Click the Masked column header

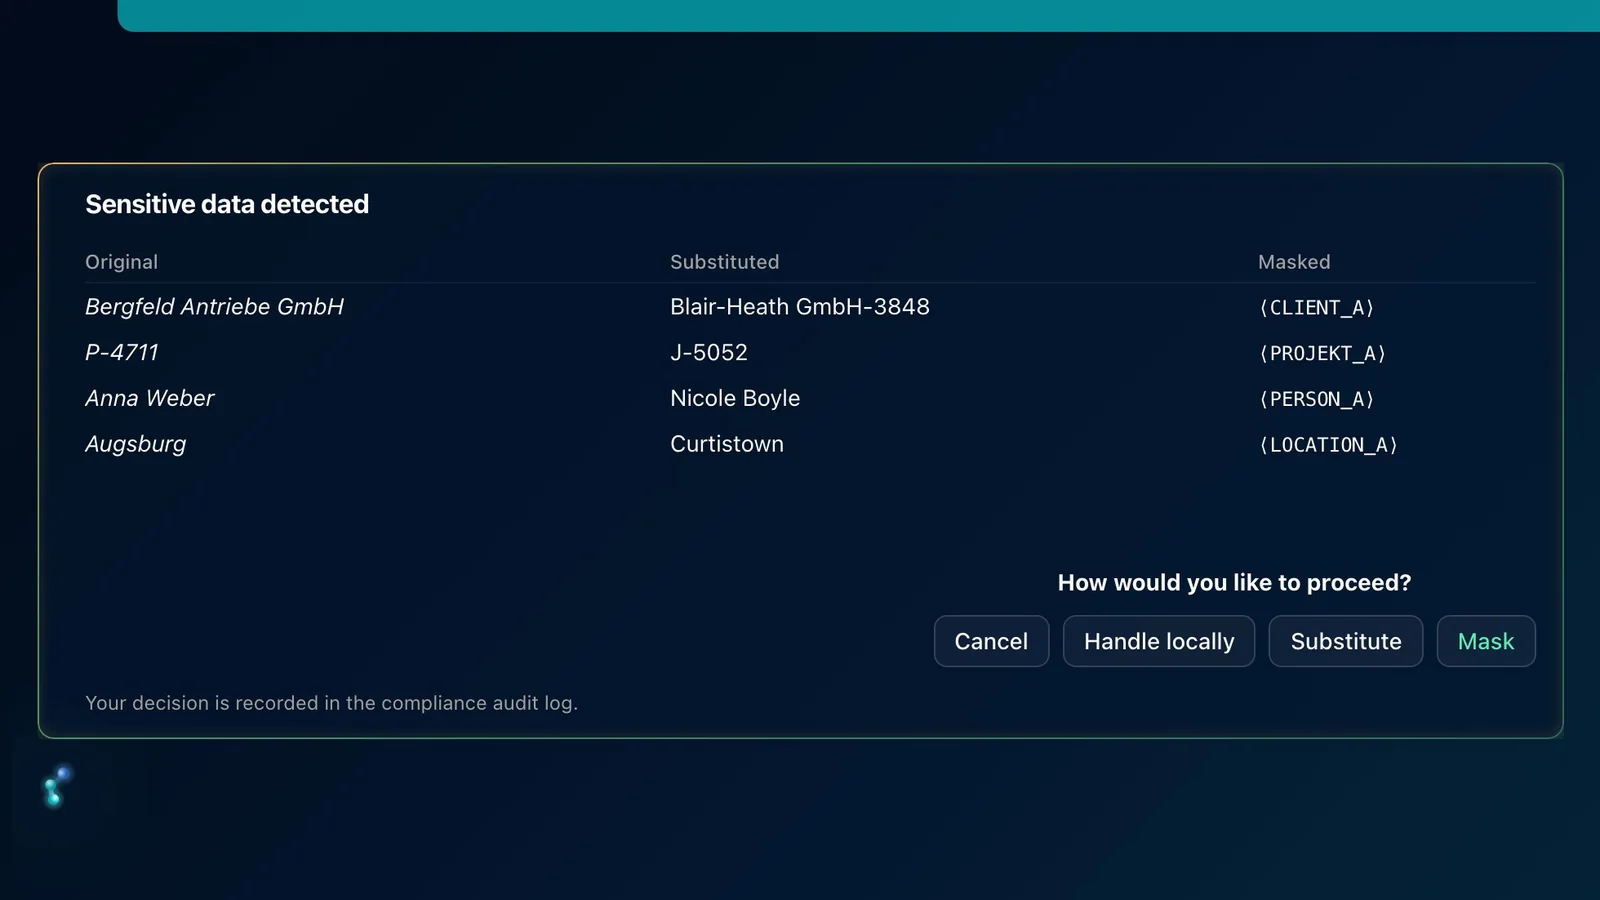coord(1294,262)
